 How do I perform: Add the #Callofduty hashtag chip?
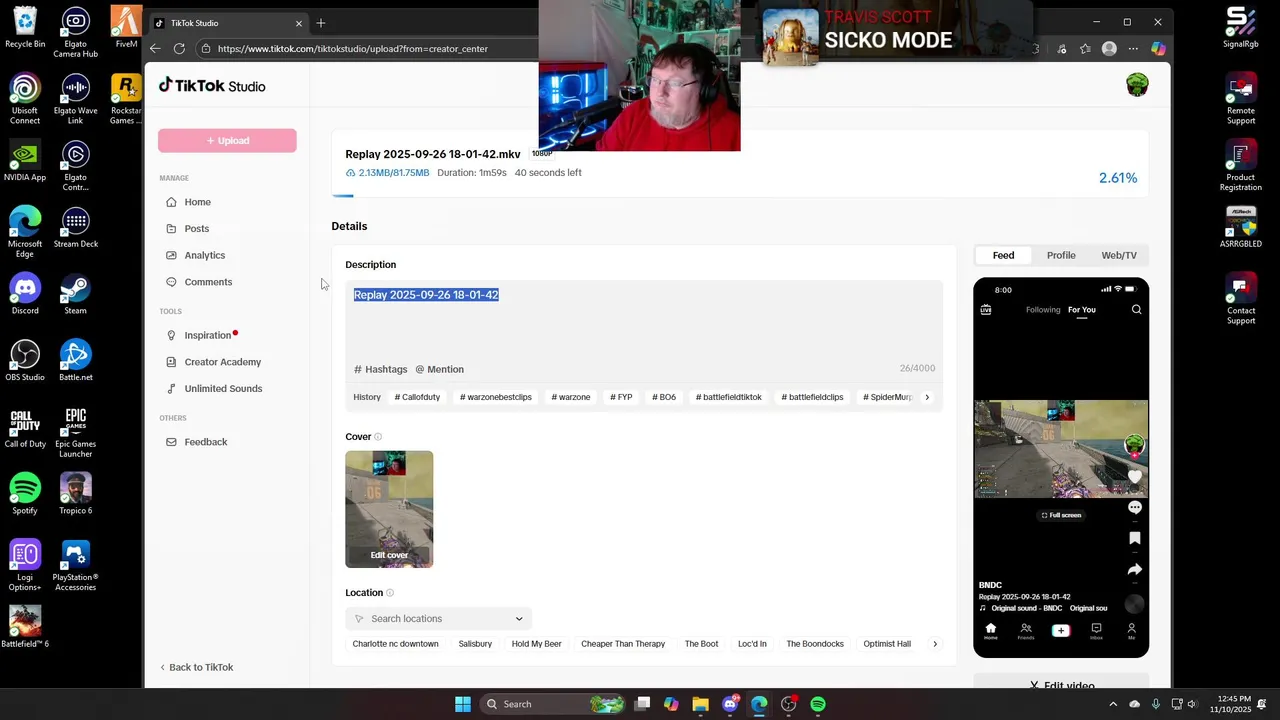pyautogui.click(x=417, y=397)
